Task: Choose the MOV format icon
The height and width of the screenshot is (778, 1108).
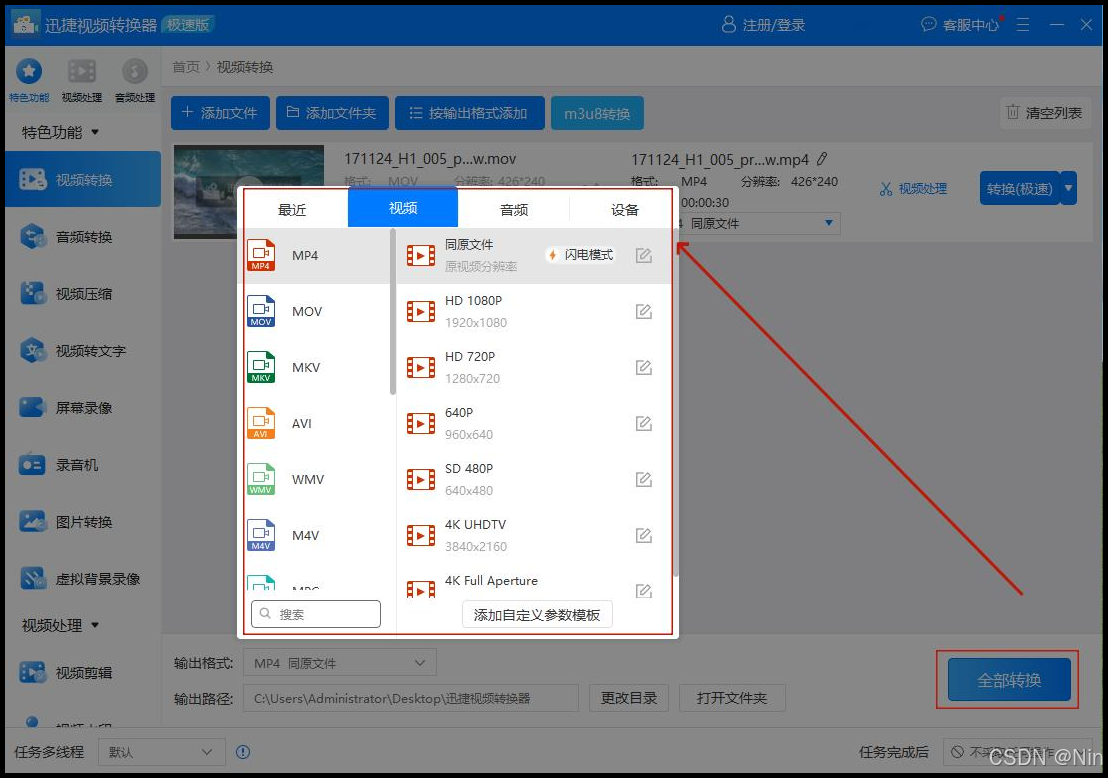Action: (261, 311)
